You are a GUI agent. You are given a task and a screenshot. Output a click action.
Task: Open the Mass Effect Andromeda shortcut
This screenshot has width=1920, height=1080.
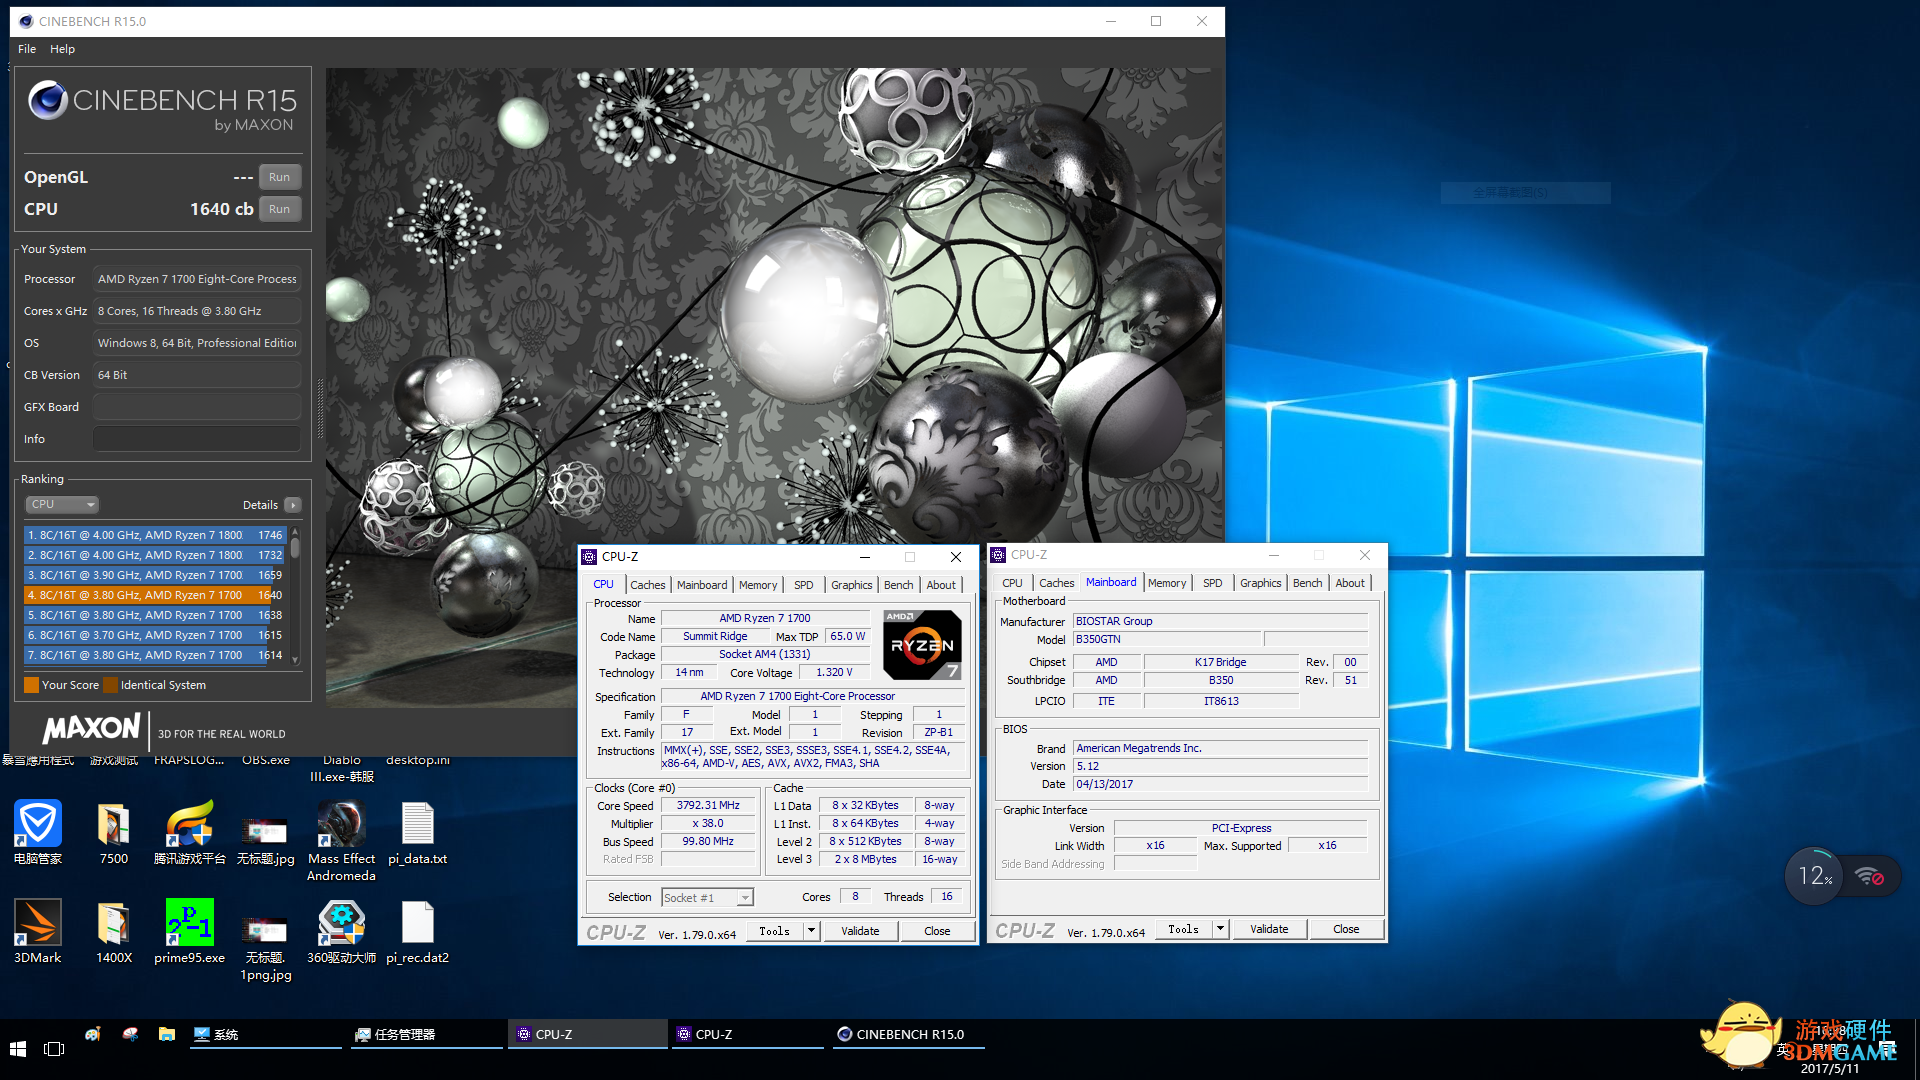pyautogui.click(x=341, y=824)
